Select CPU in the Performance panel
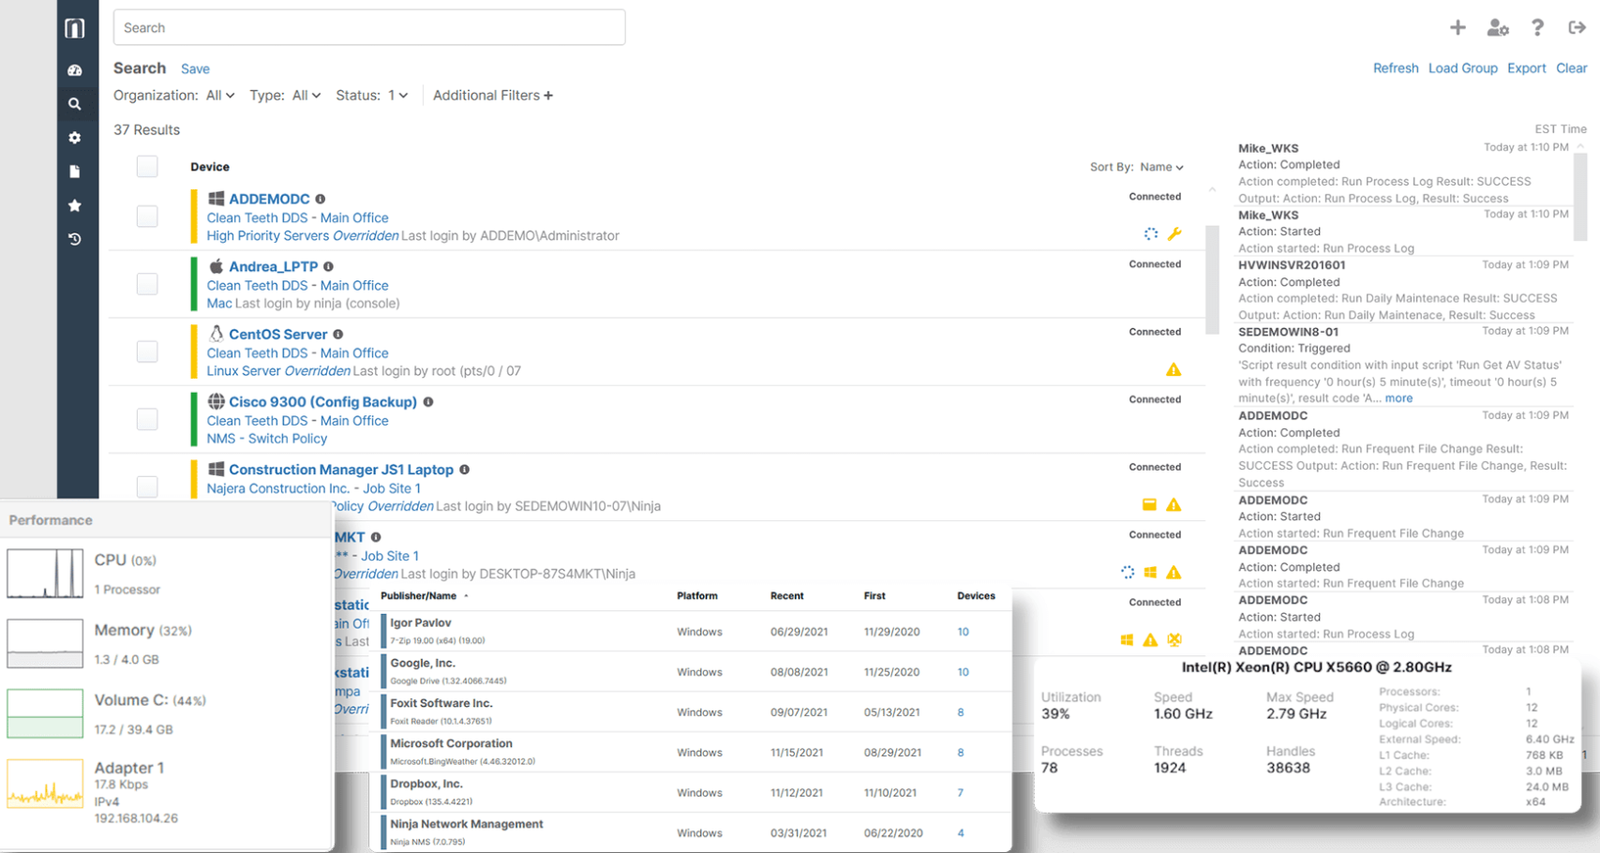The image size is (1600, 853). 166,574
